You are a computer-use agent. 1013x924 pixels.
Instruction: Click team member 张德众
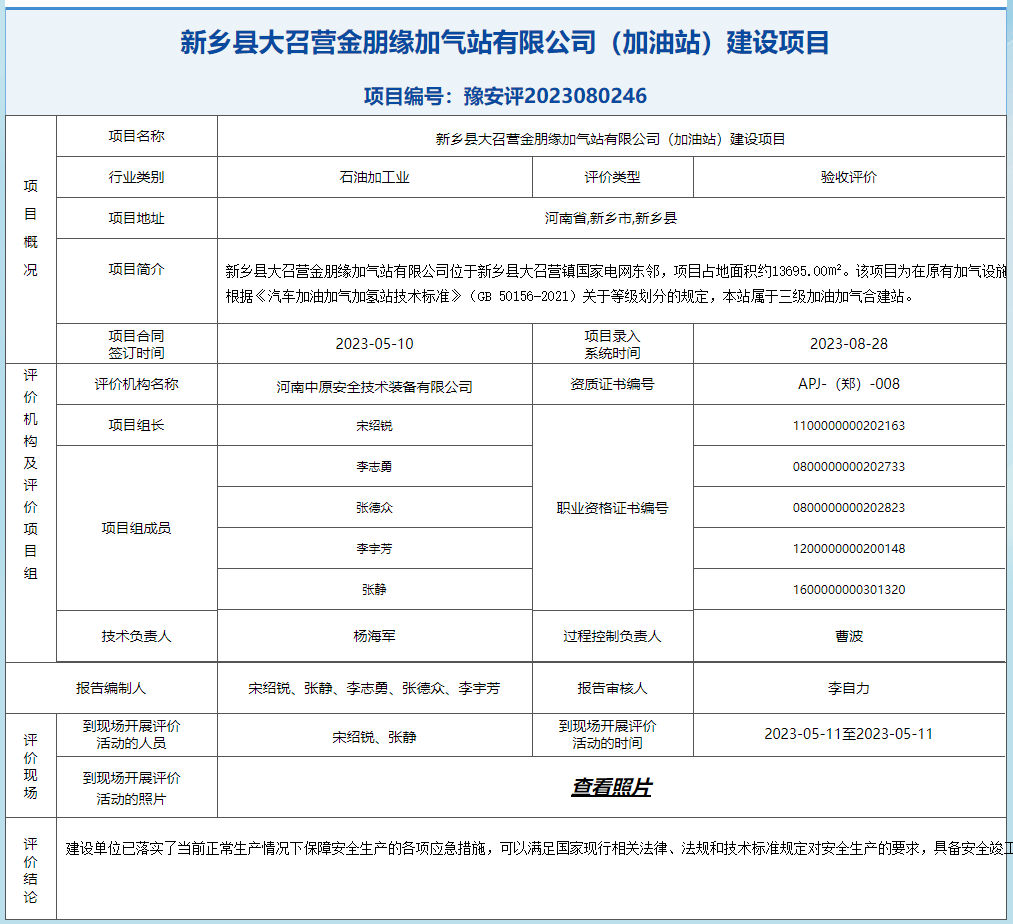click(375, 508)
